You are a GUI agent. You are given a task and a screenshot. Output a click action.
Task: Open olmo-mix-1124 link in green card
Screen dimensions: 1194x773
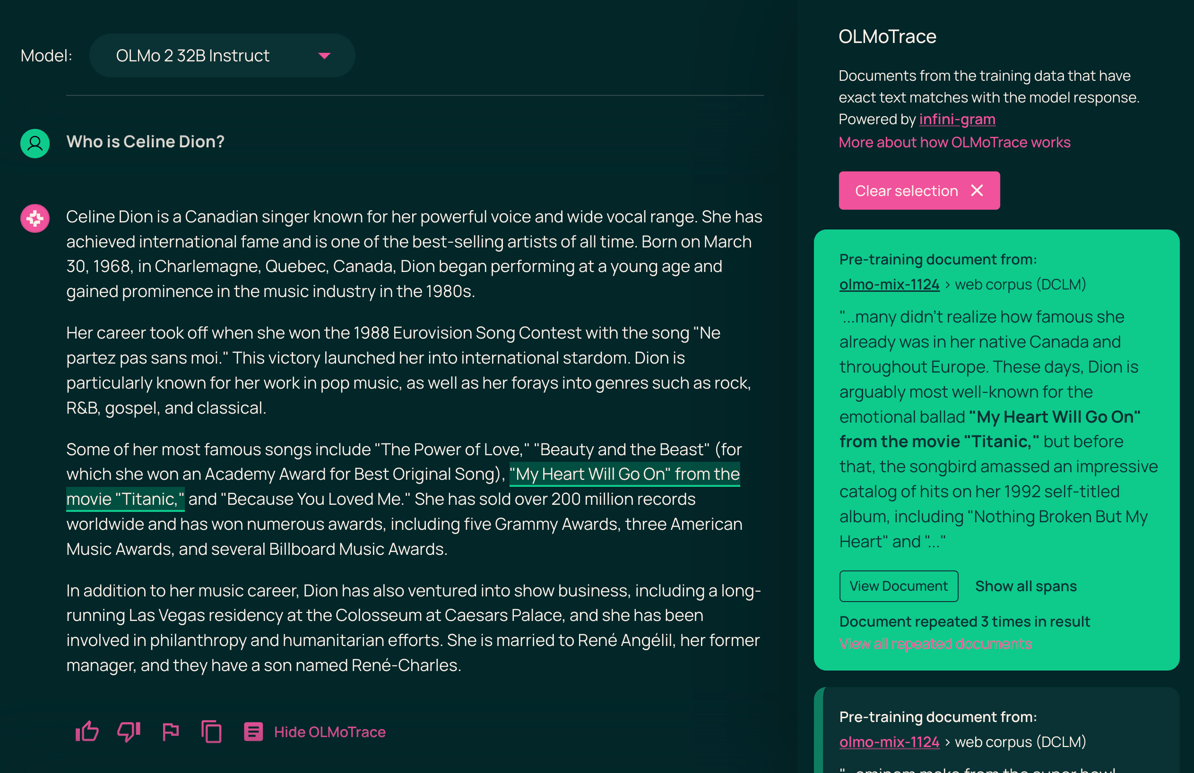[889, 284]
